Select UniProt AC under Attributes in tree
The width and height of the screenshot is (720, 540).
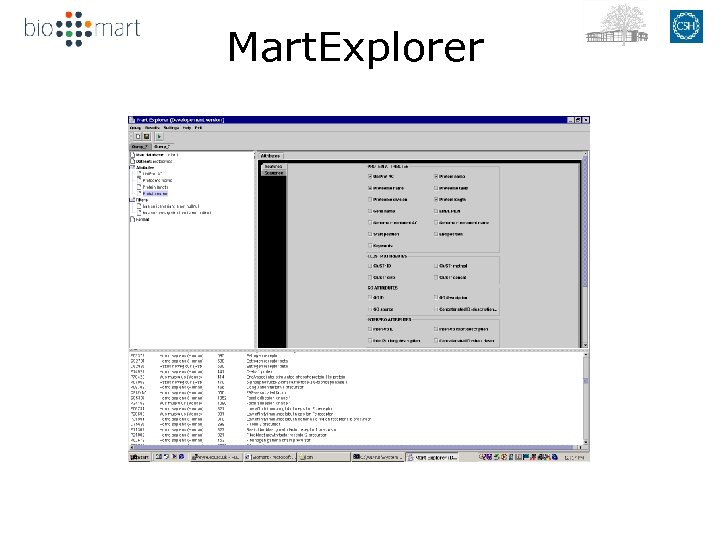[x=152, y=174]
